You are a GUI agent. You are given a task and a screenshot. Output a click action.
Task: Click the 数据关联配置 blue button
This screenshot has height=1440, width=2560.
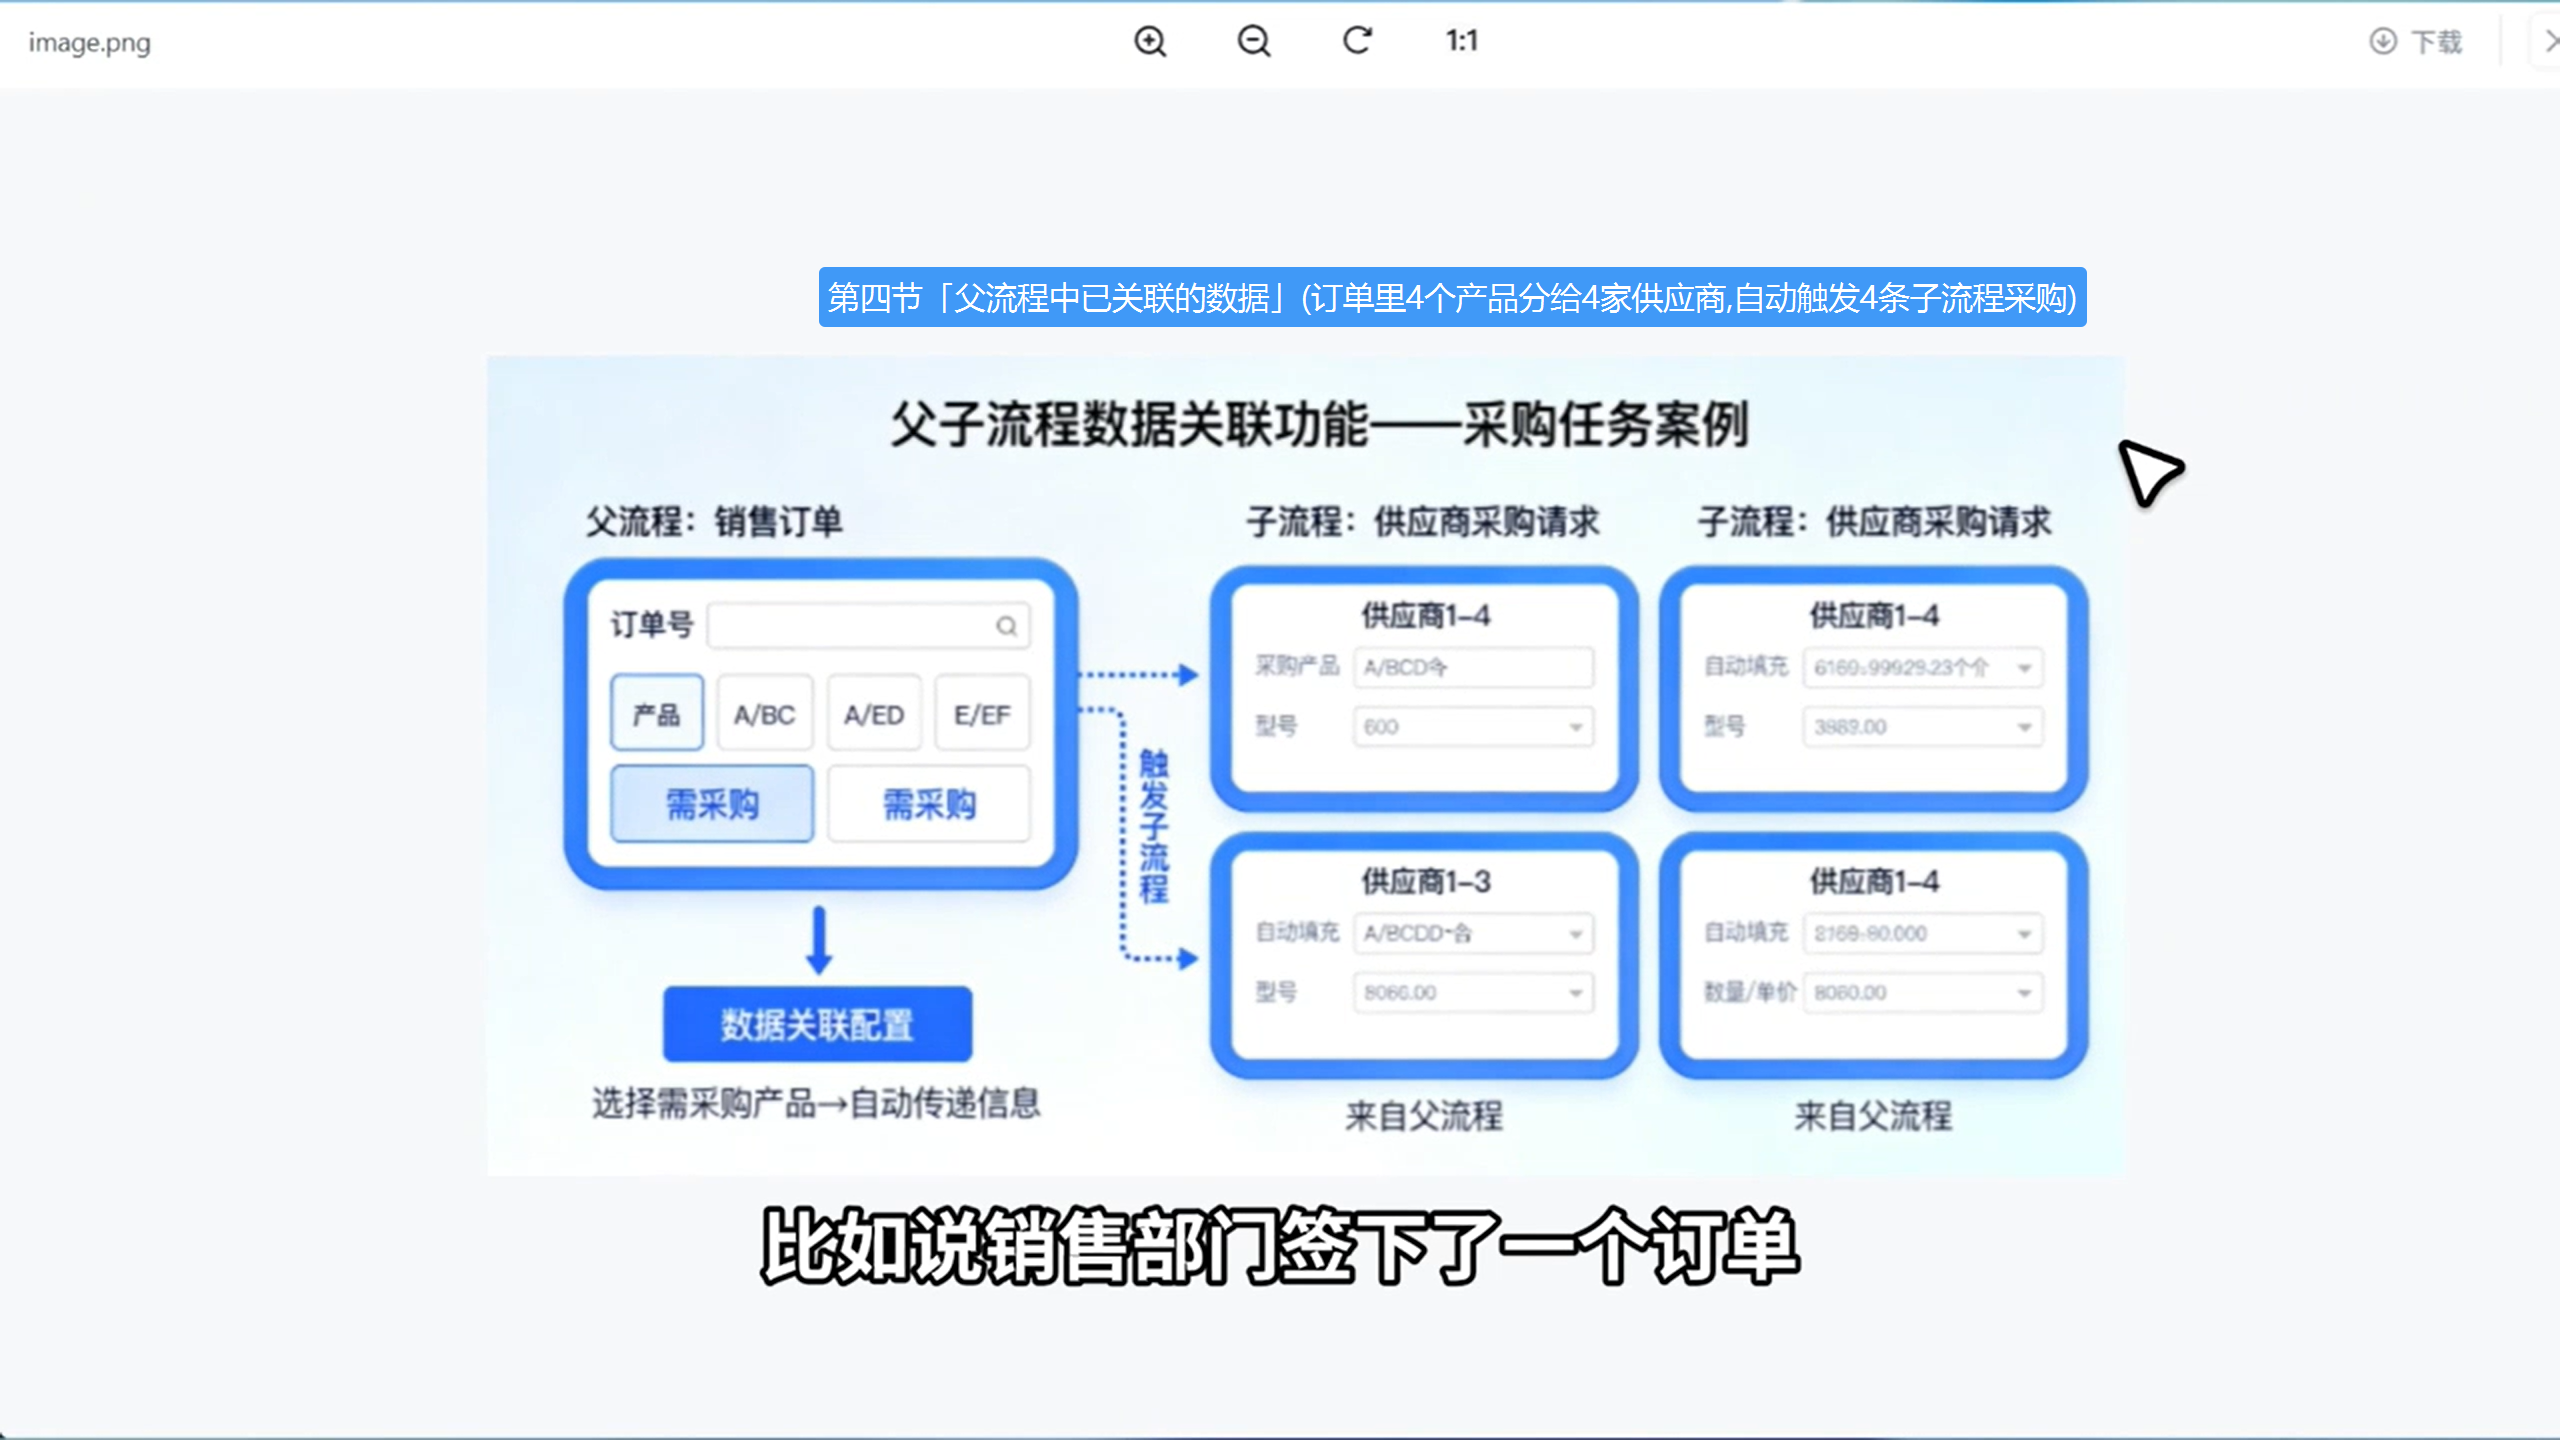pyautogui.click(x=817, y=1024)
